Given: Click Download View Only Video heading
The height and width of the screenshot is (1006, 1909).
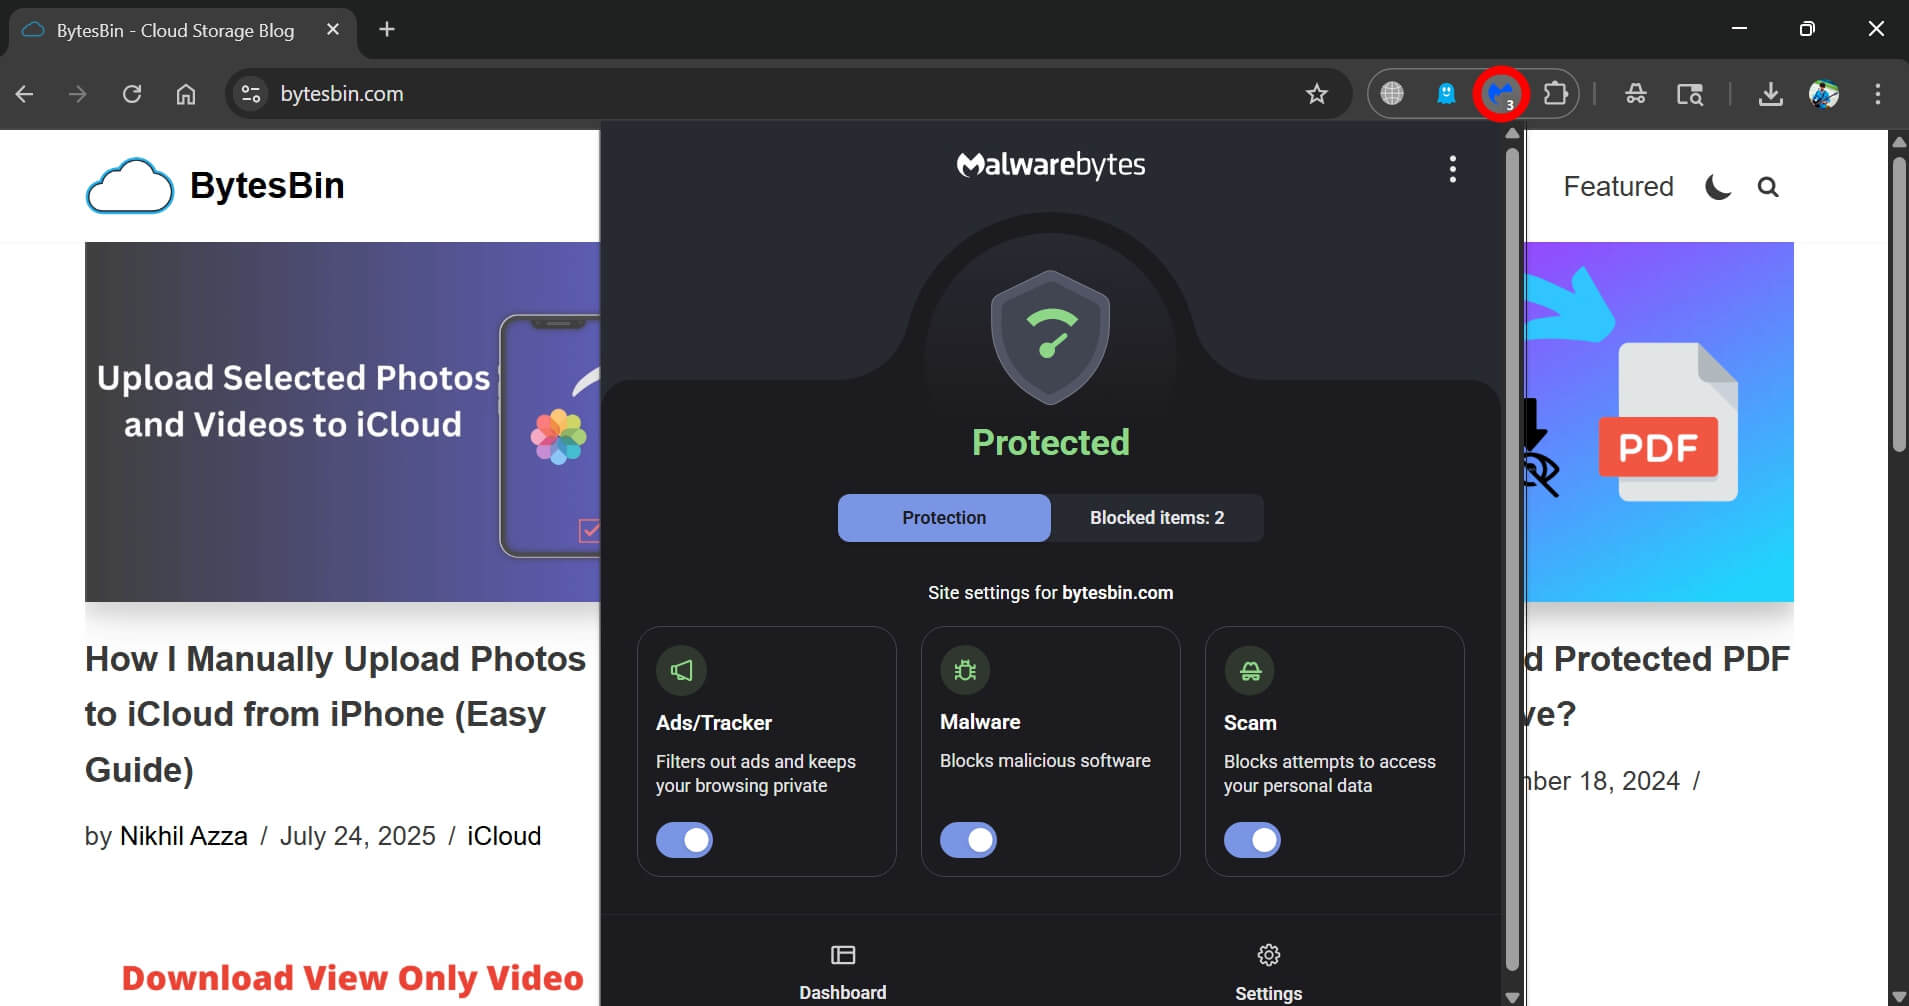Looking at the screenshot, I should pyautogui.click(x=352, y=978).
